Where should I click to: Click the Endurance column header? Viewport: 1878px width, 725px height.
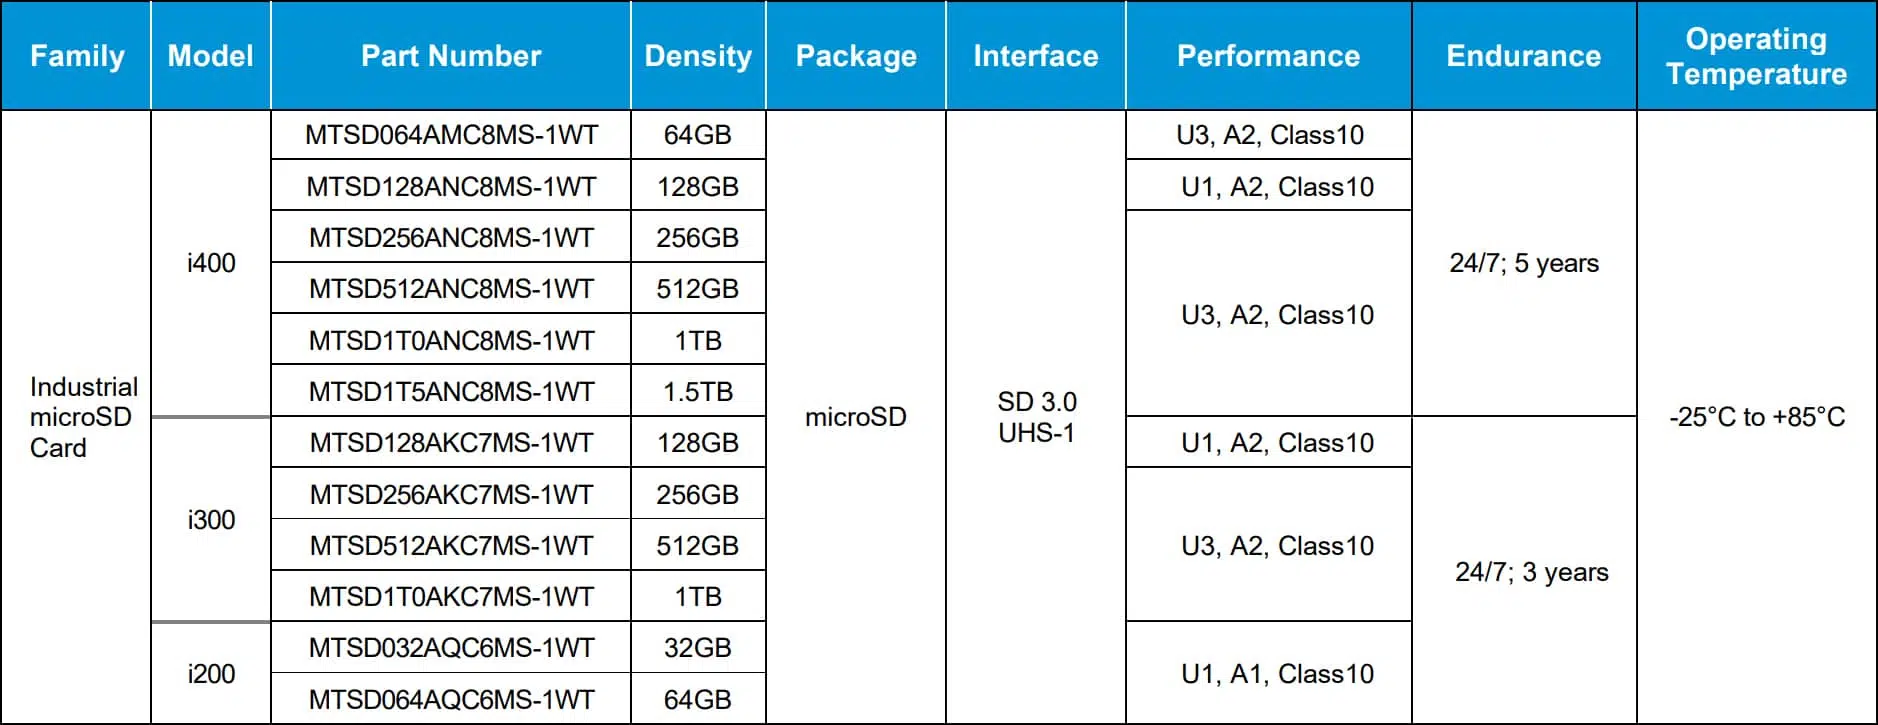click(1524, 55)
